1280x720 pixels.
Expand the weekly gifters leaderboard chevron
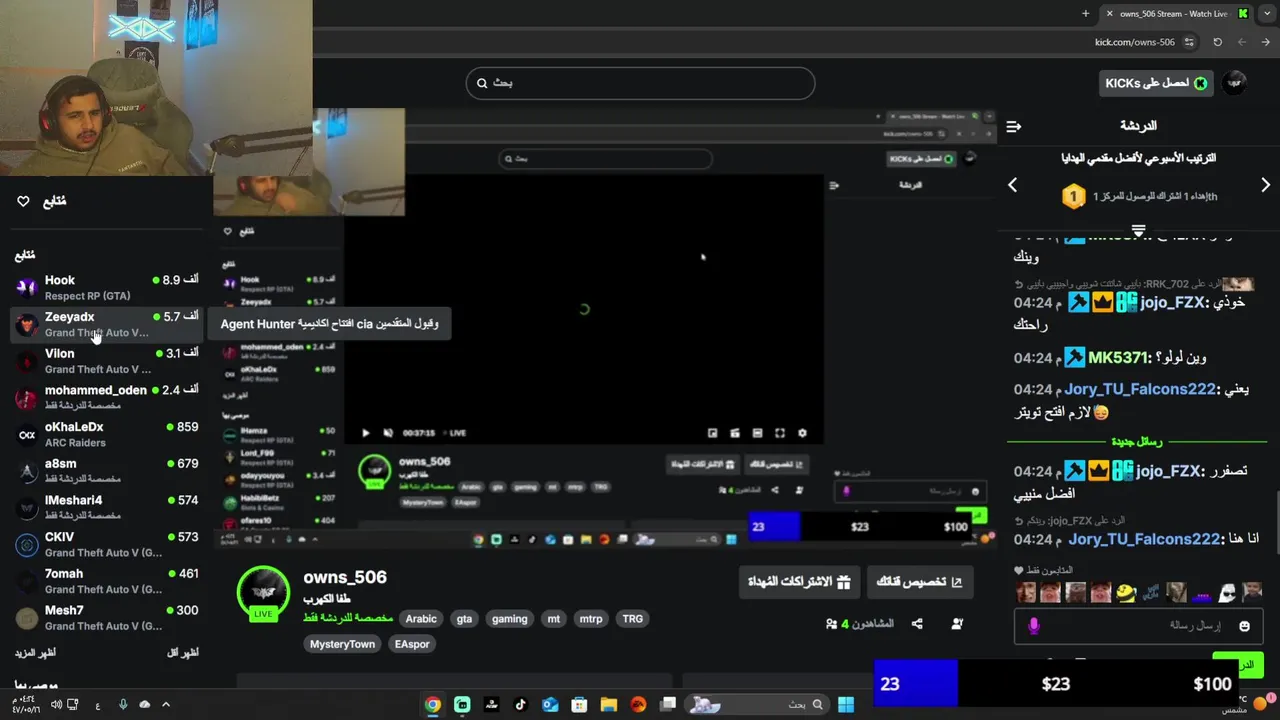(1138, 231)
